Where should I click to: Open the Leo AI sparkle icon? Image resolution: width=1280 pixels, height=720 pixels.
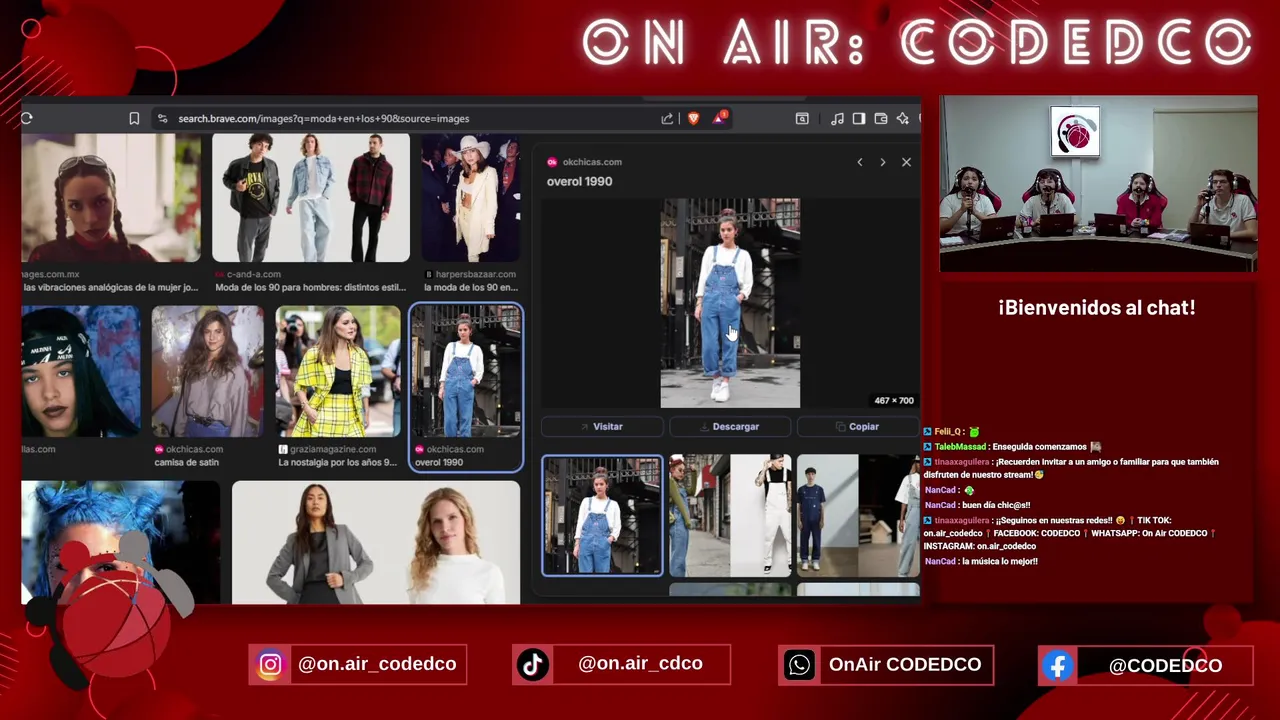coord(903,118)
